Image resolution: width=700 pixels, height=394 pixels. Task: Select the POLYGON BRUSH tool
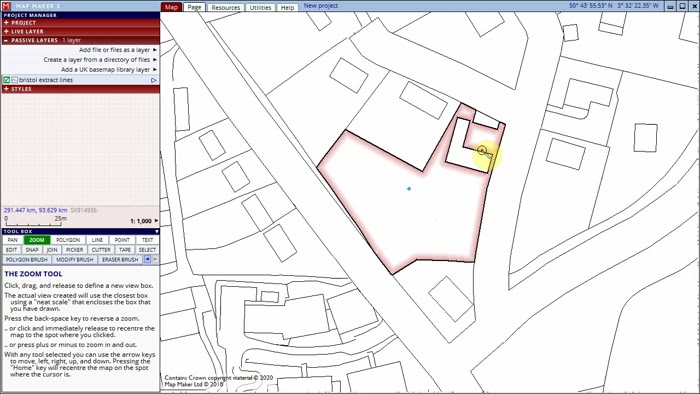coord(27,260)
